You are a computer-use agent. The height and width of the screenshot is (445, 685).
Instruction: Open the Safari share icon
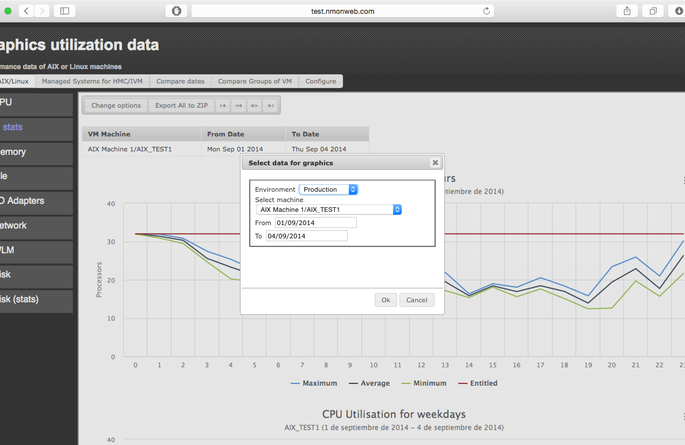pos(627,11)
